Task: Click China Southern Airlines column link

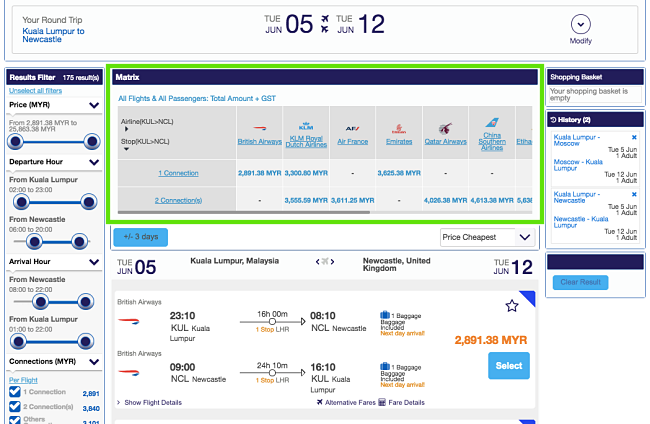Action: click(492, 141)
